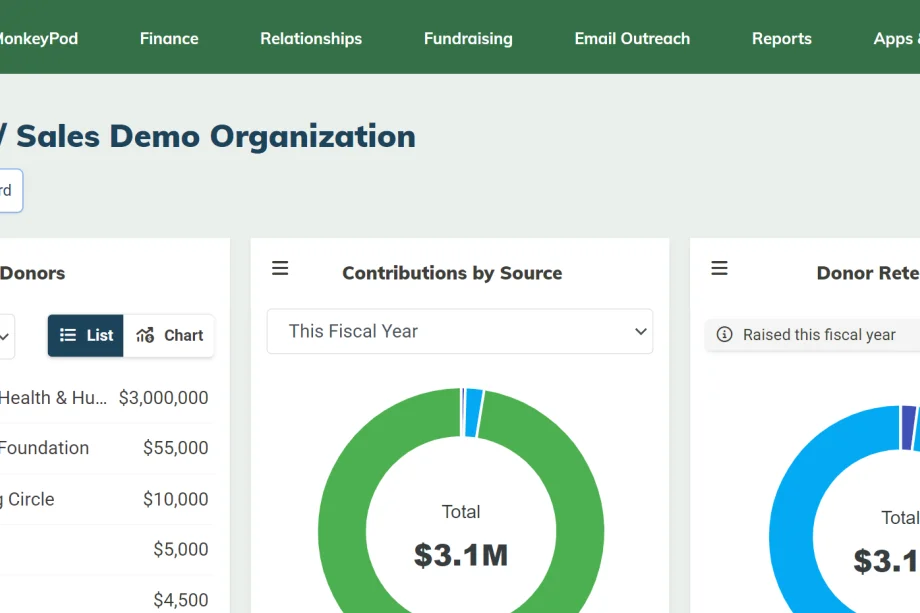Screen dimensions: 920x613
Task: Click the $3.1M total in Contributions chart
Action: click(461, 556)
